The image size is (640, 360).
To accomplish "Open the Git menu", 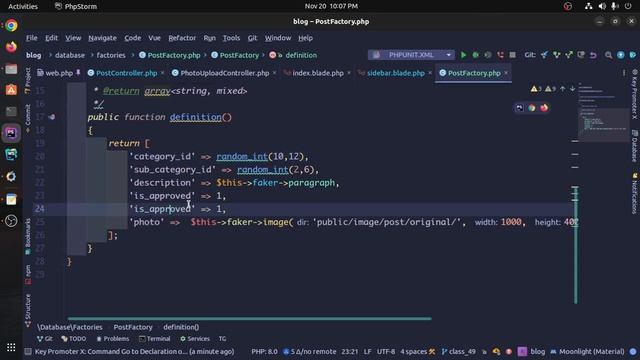I will pos(252,38).
